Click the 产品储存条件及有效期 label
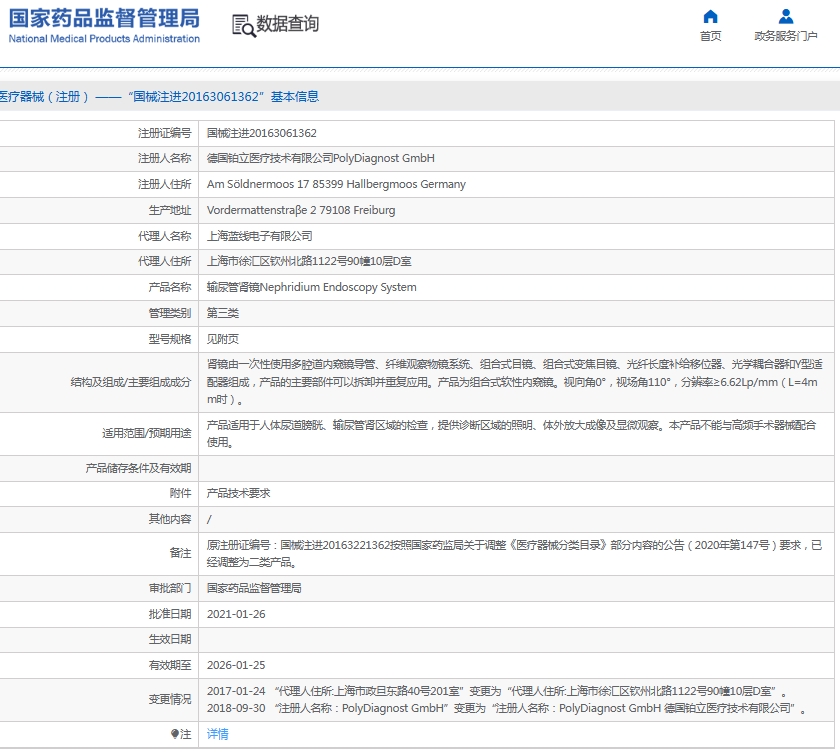This screenshot has height=754, width=840. click(x=138, y=468)
